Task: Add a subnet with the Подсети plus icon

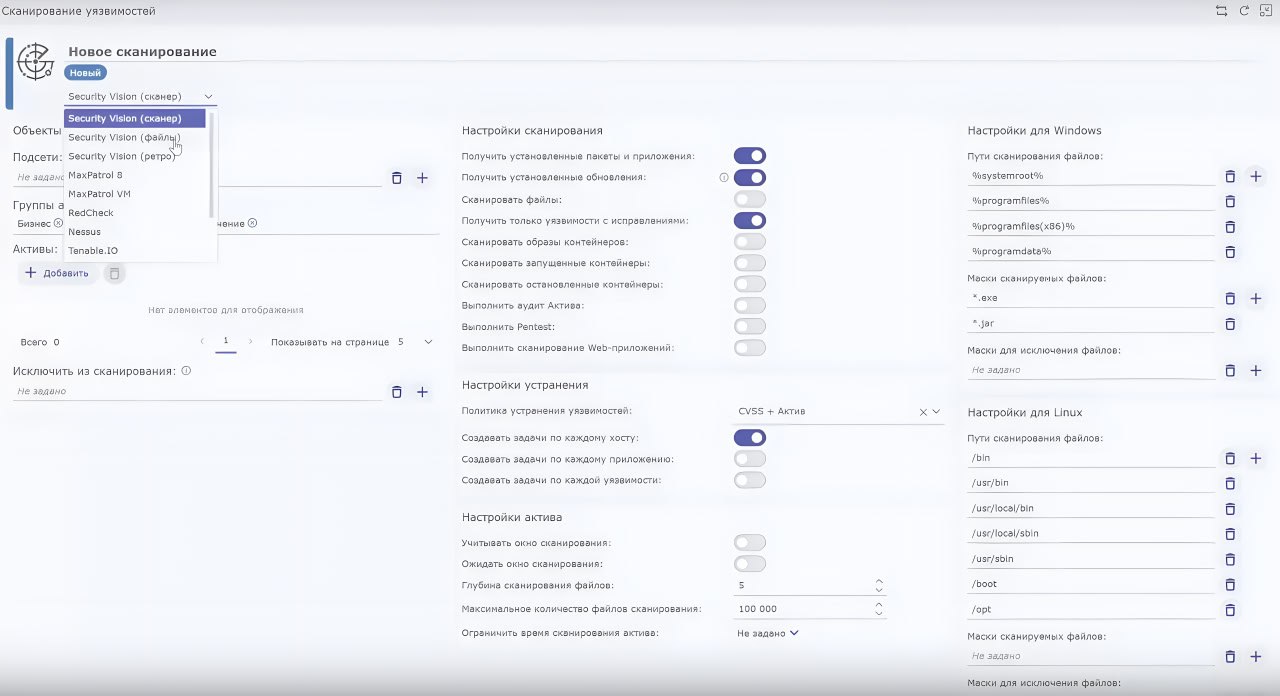Action: 422,178
